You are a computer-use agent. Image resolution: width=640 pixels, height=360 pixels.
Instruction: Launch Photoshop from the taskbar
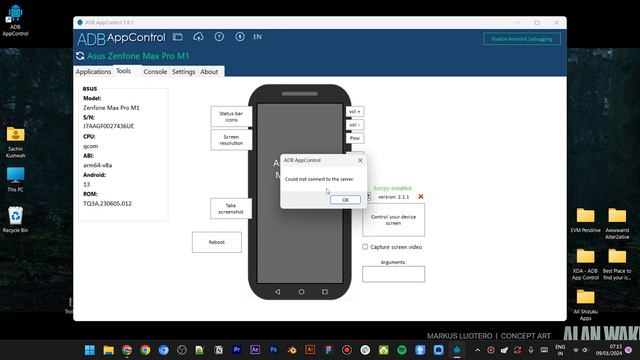click(273, 350)
